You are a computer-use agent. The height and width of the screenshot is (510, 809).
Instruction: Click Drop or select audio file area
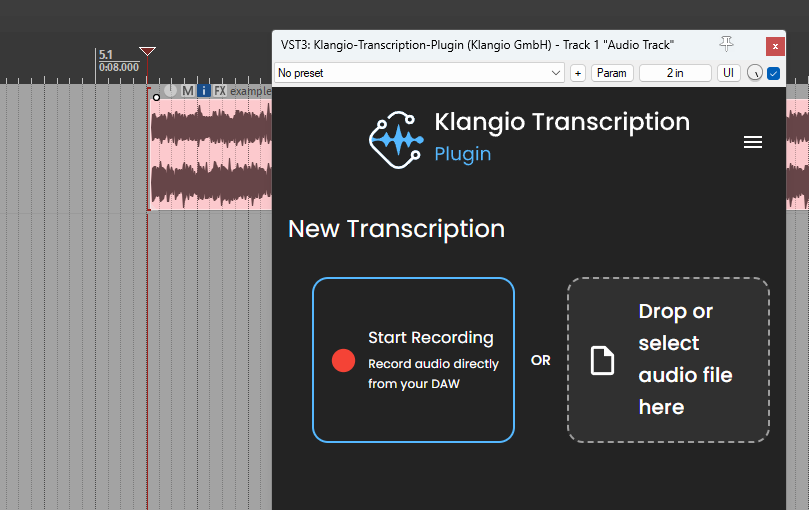click(668, 360)
